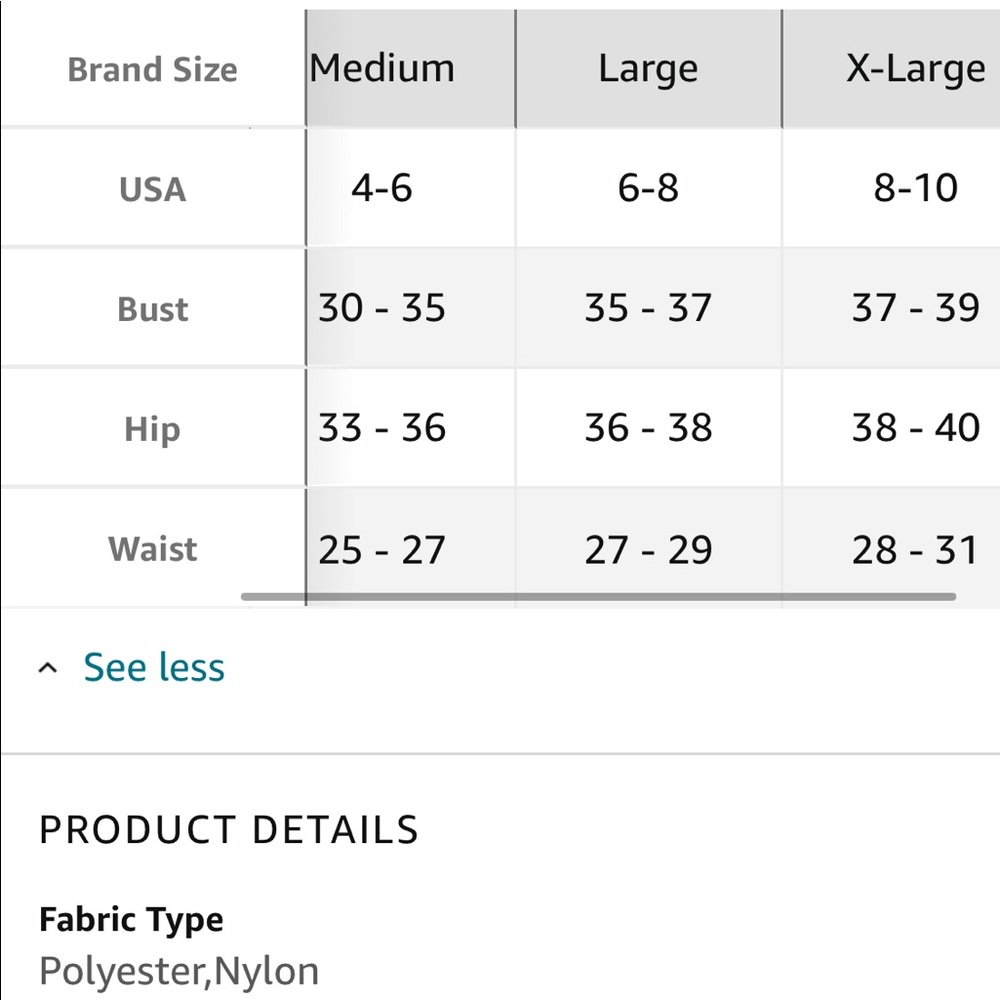Select Large hip 36 - 38 cell
This screenshot has height=1000, width=1000.
coord(648,427)
